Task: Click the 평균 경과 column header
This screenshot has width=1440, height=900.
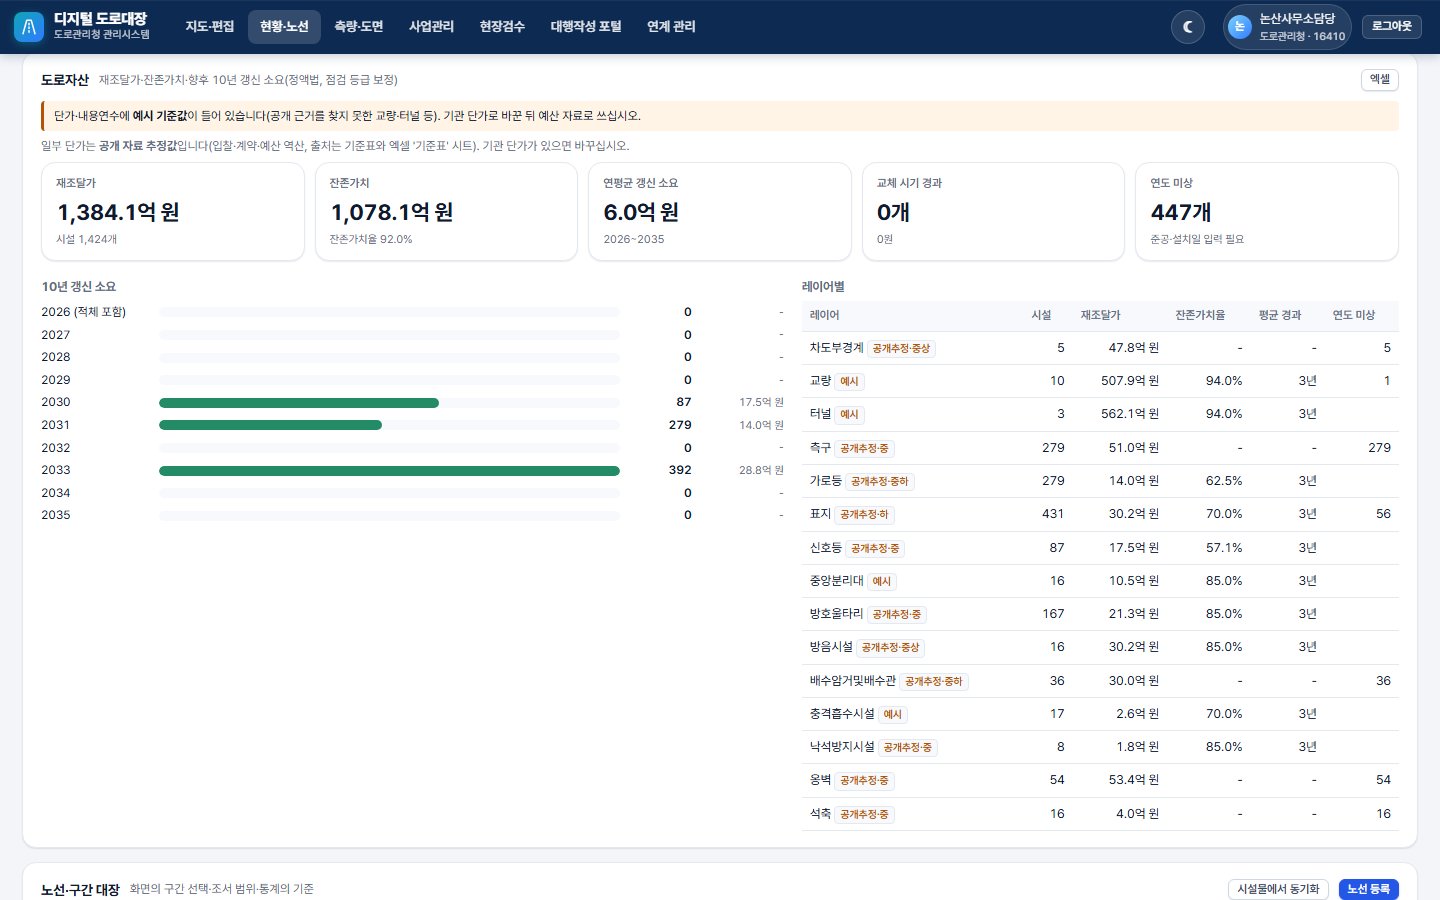Action: pos(1280,315)
